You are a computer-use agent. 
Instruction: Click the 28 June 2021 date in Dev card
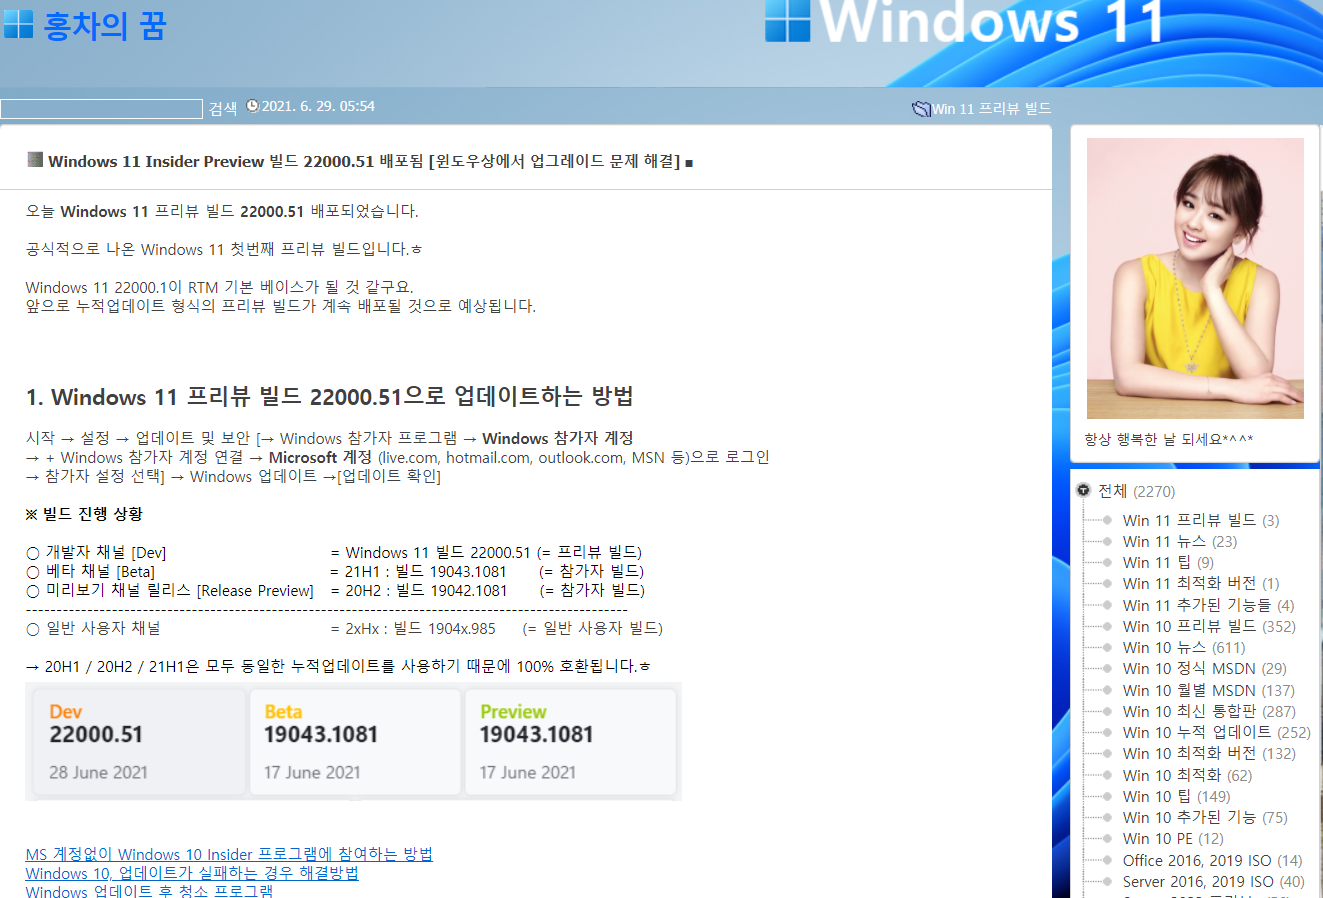click(98, 772)
